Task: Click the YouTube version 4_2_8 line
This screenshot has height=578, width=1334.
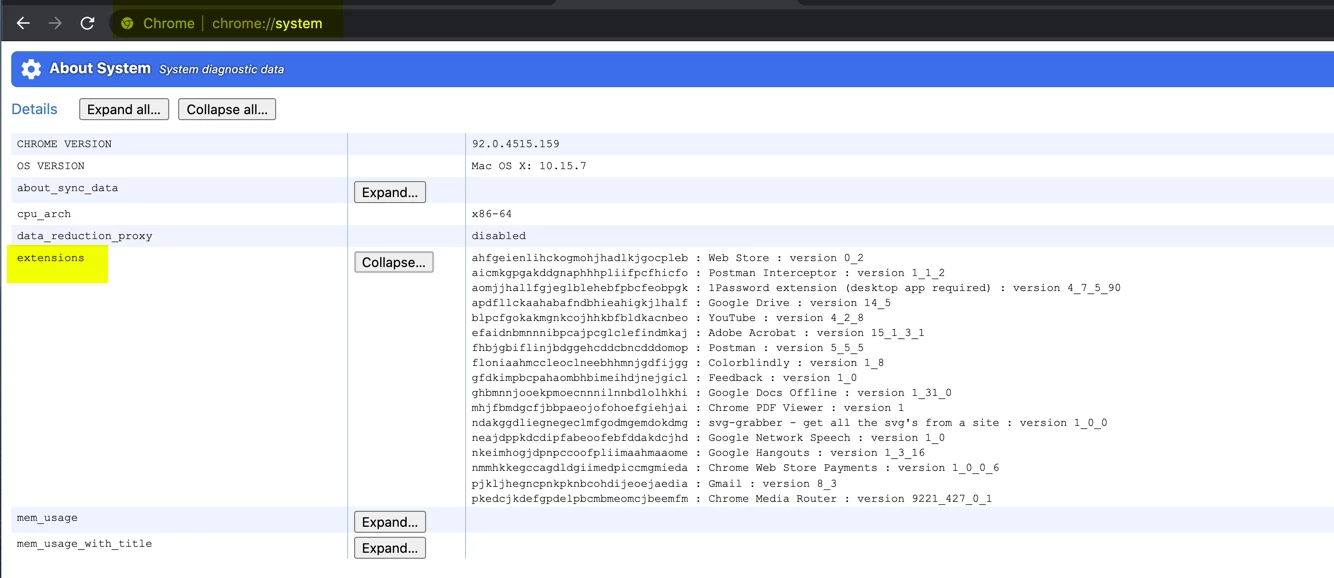Action: click(668, 318)
